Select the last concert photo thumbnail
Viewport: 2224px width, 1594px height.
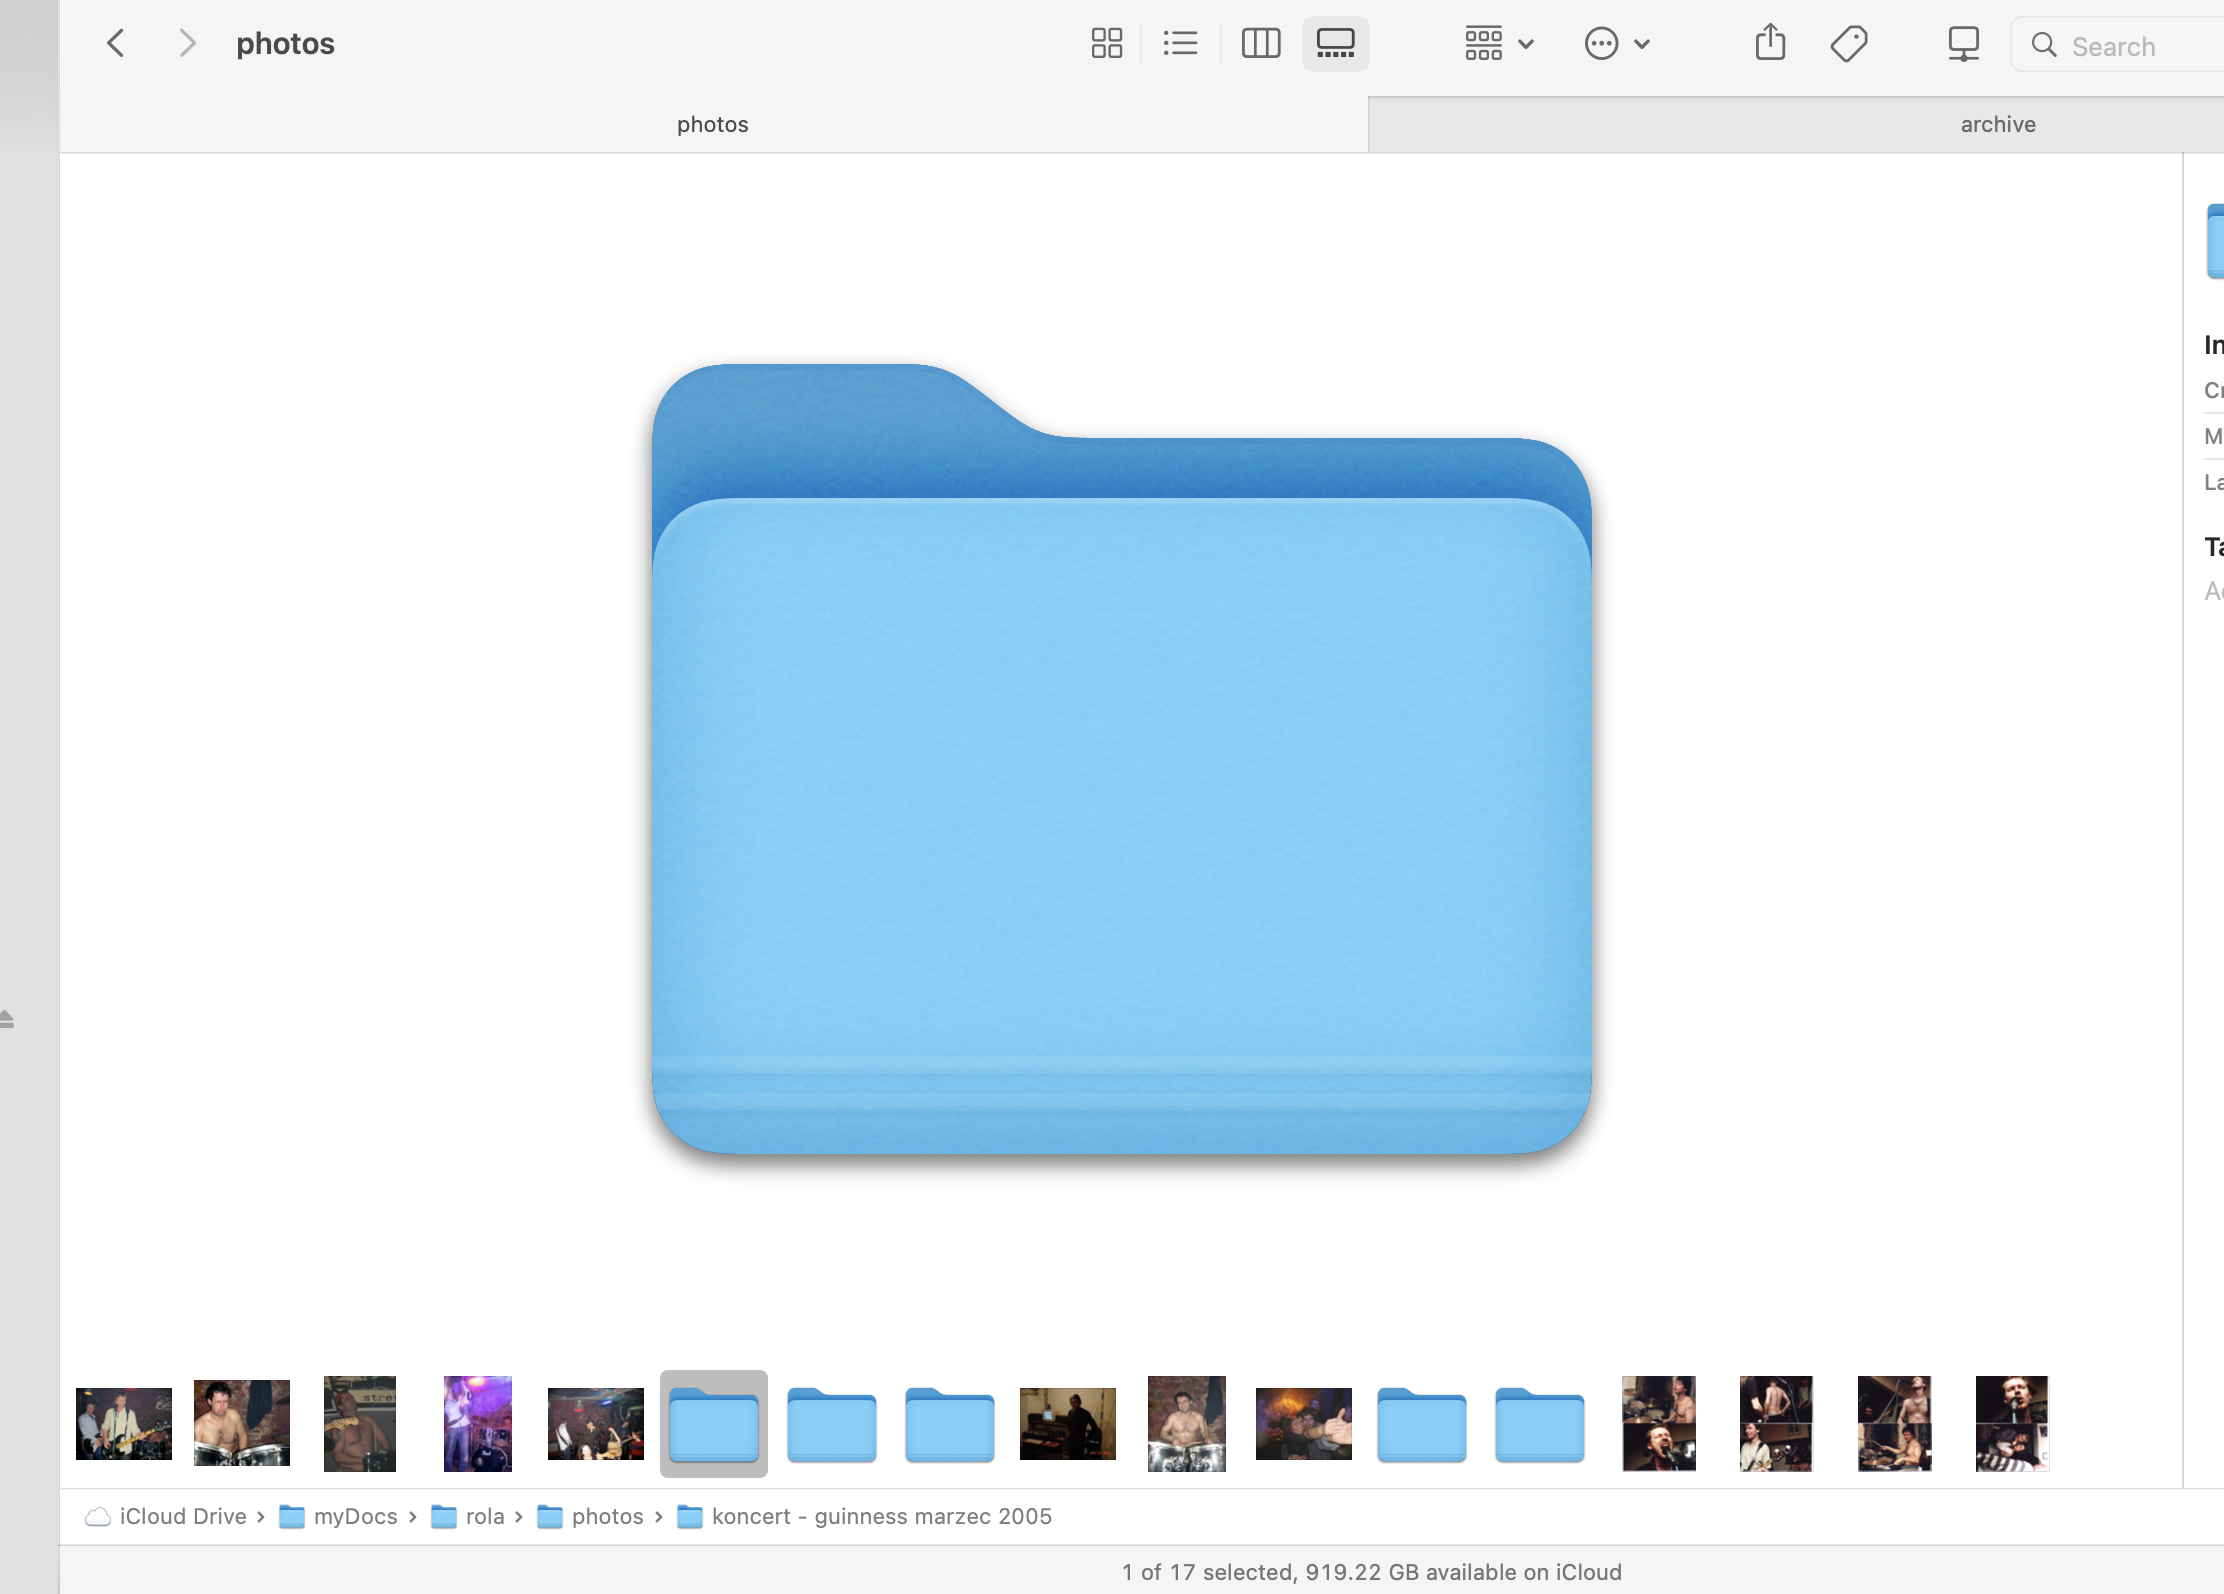pyautogui.click(x=2011, y=1423)
